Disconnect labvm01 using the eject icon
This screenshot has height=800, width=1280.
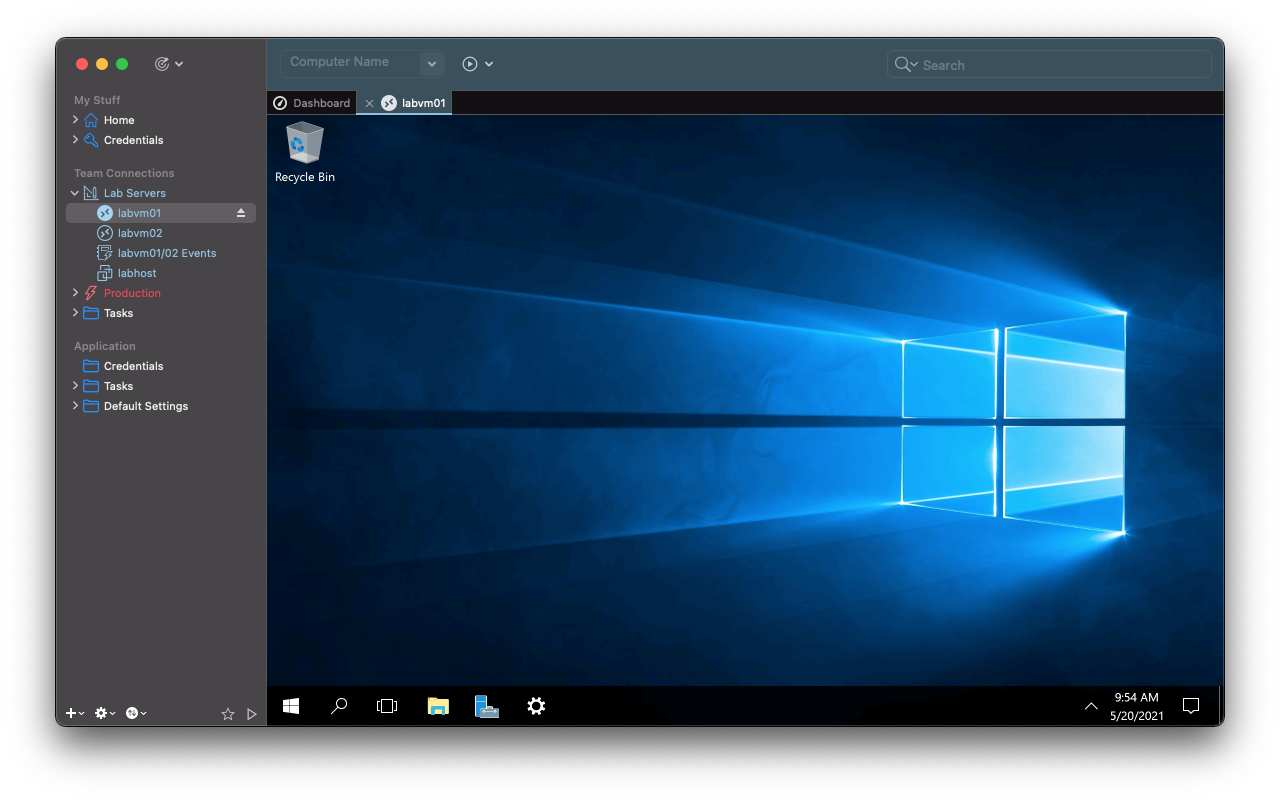coord(241,213)
